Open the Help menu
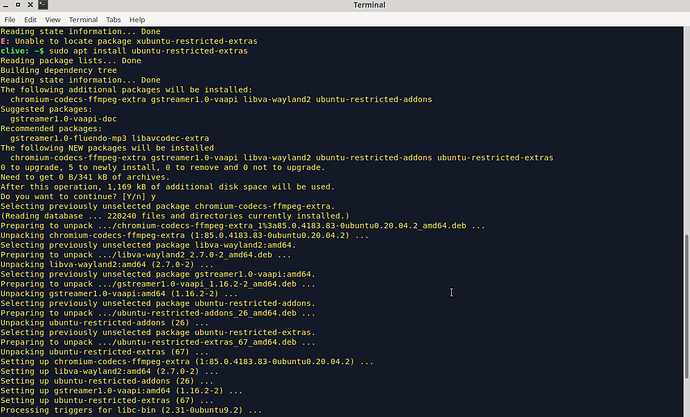This screenshot has width=690, height=417. (137, 19)
